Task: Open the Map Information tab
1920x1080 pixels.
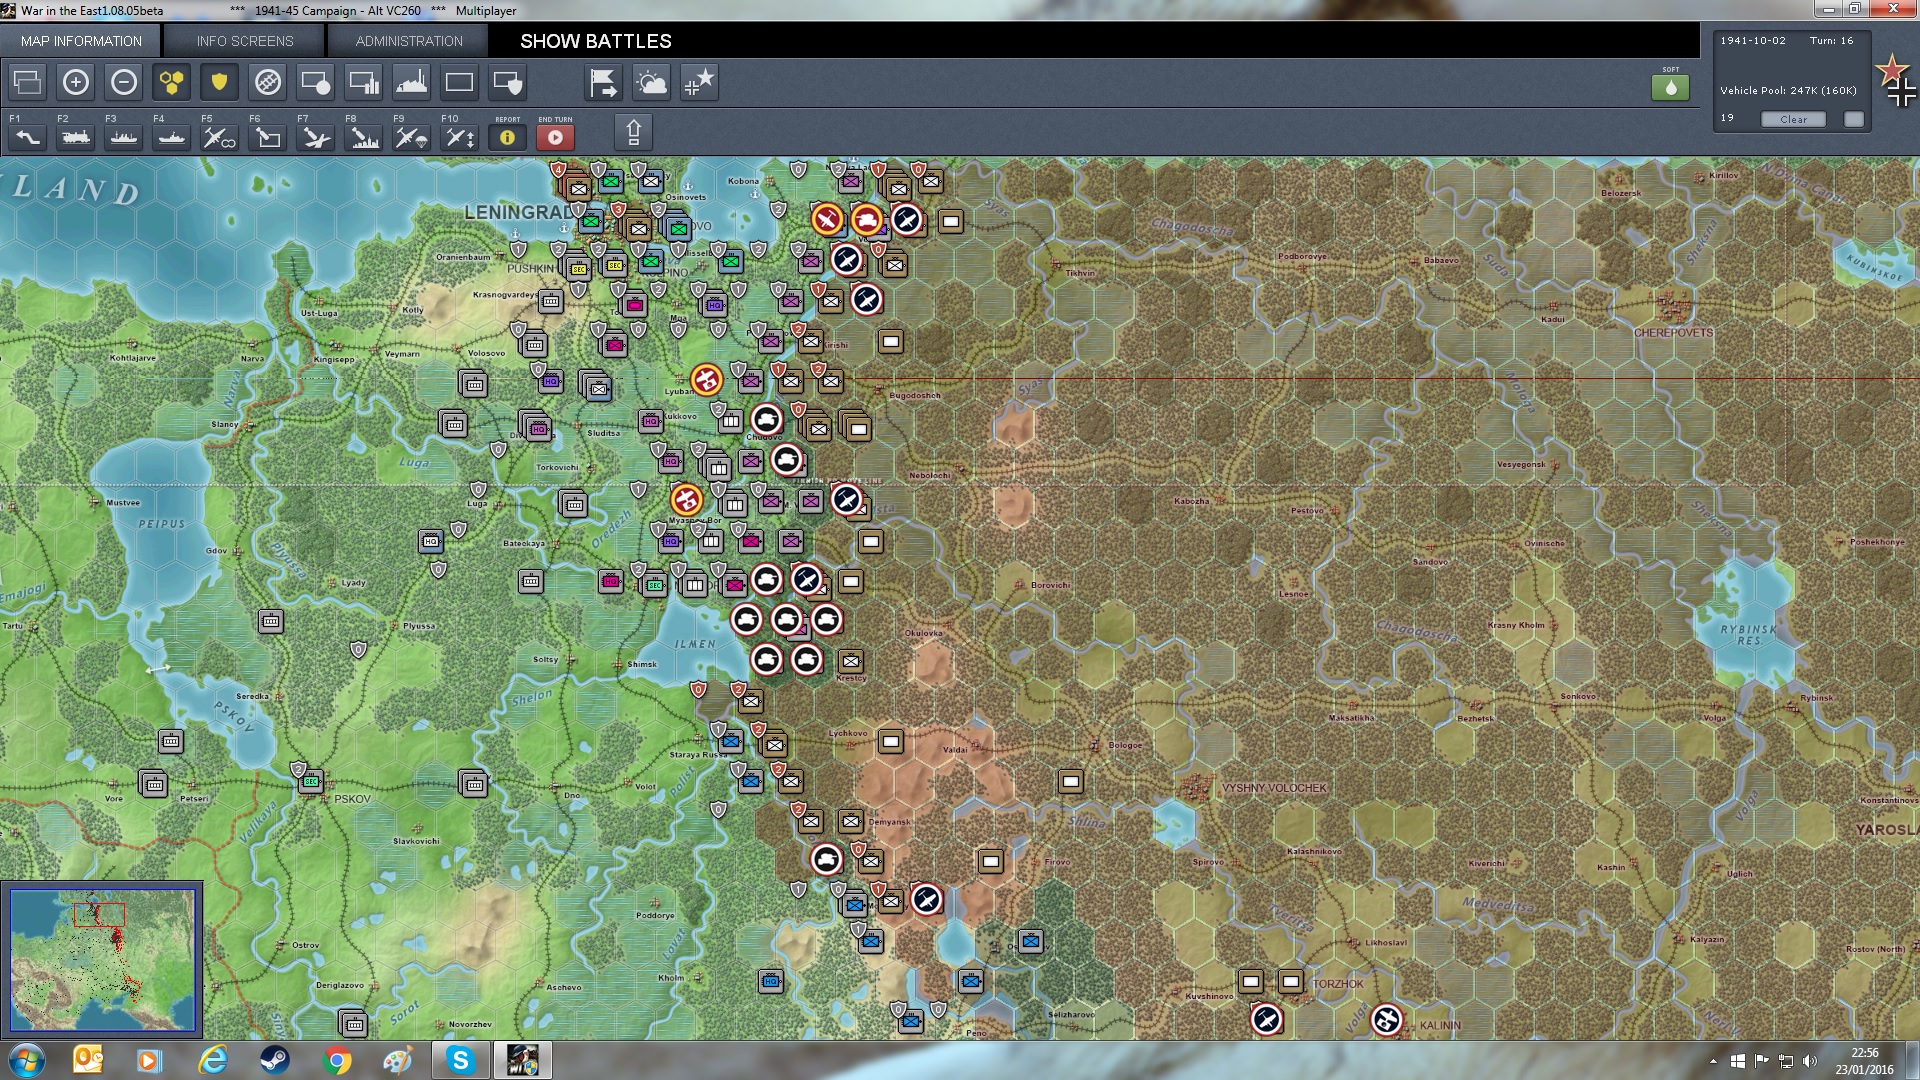Action: 81,41
